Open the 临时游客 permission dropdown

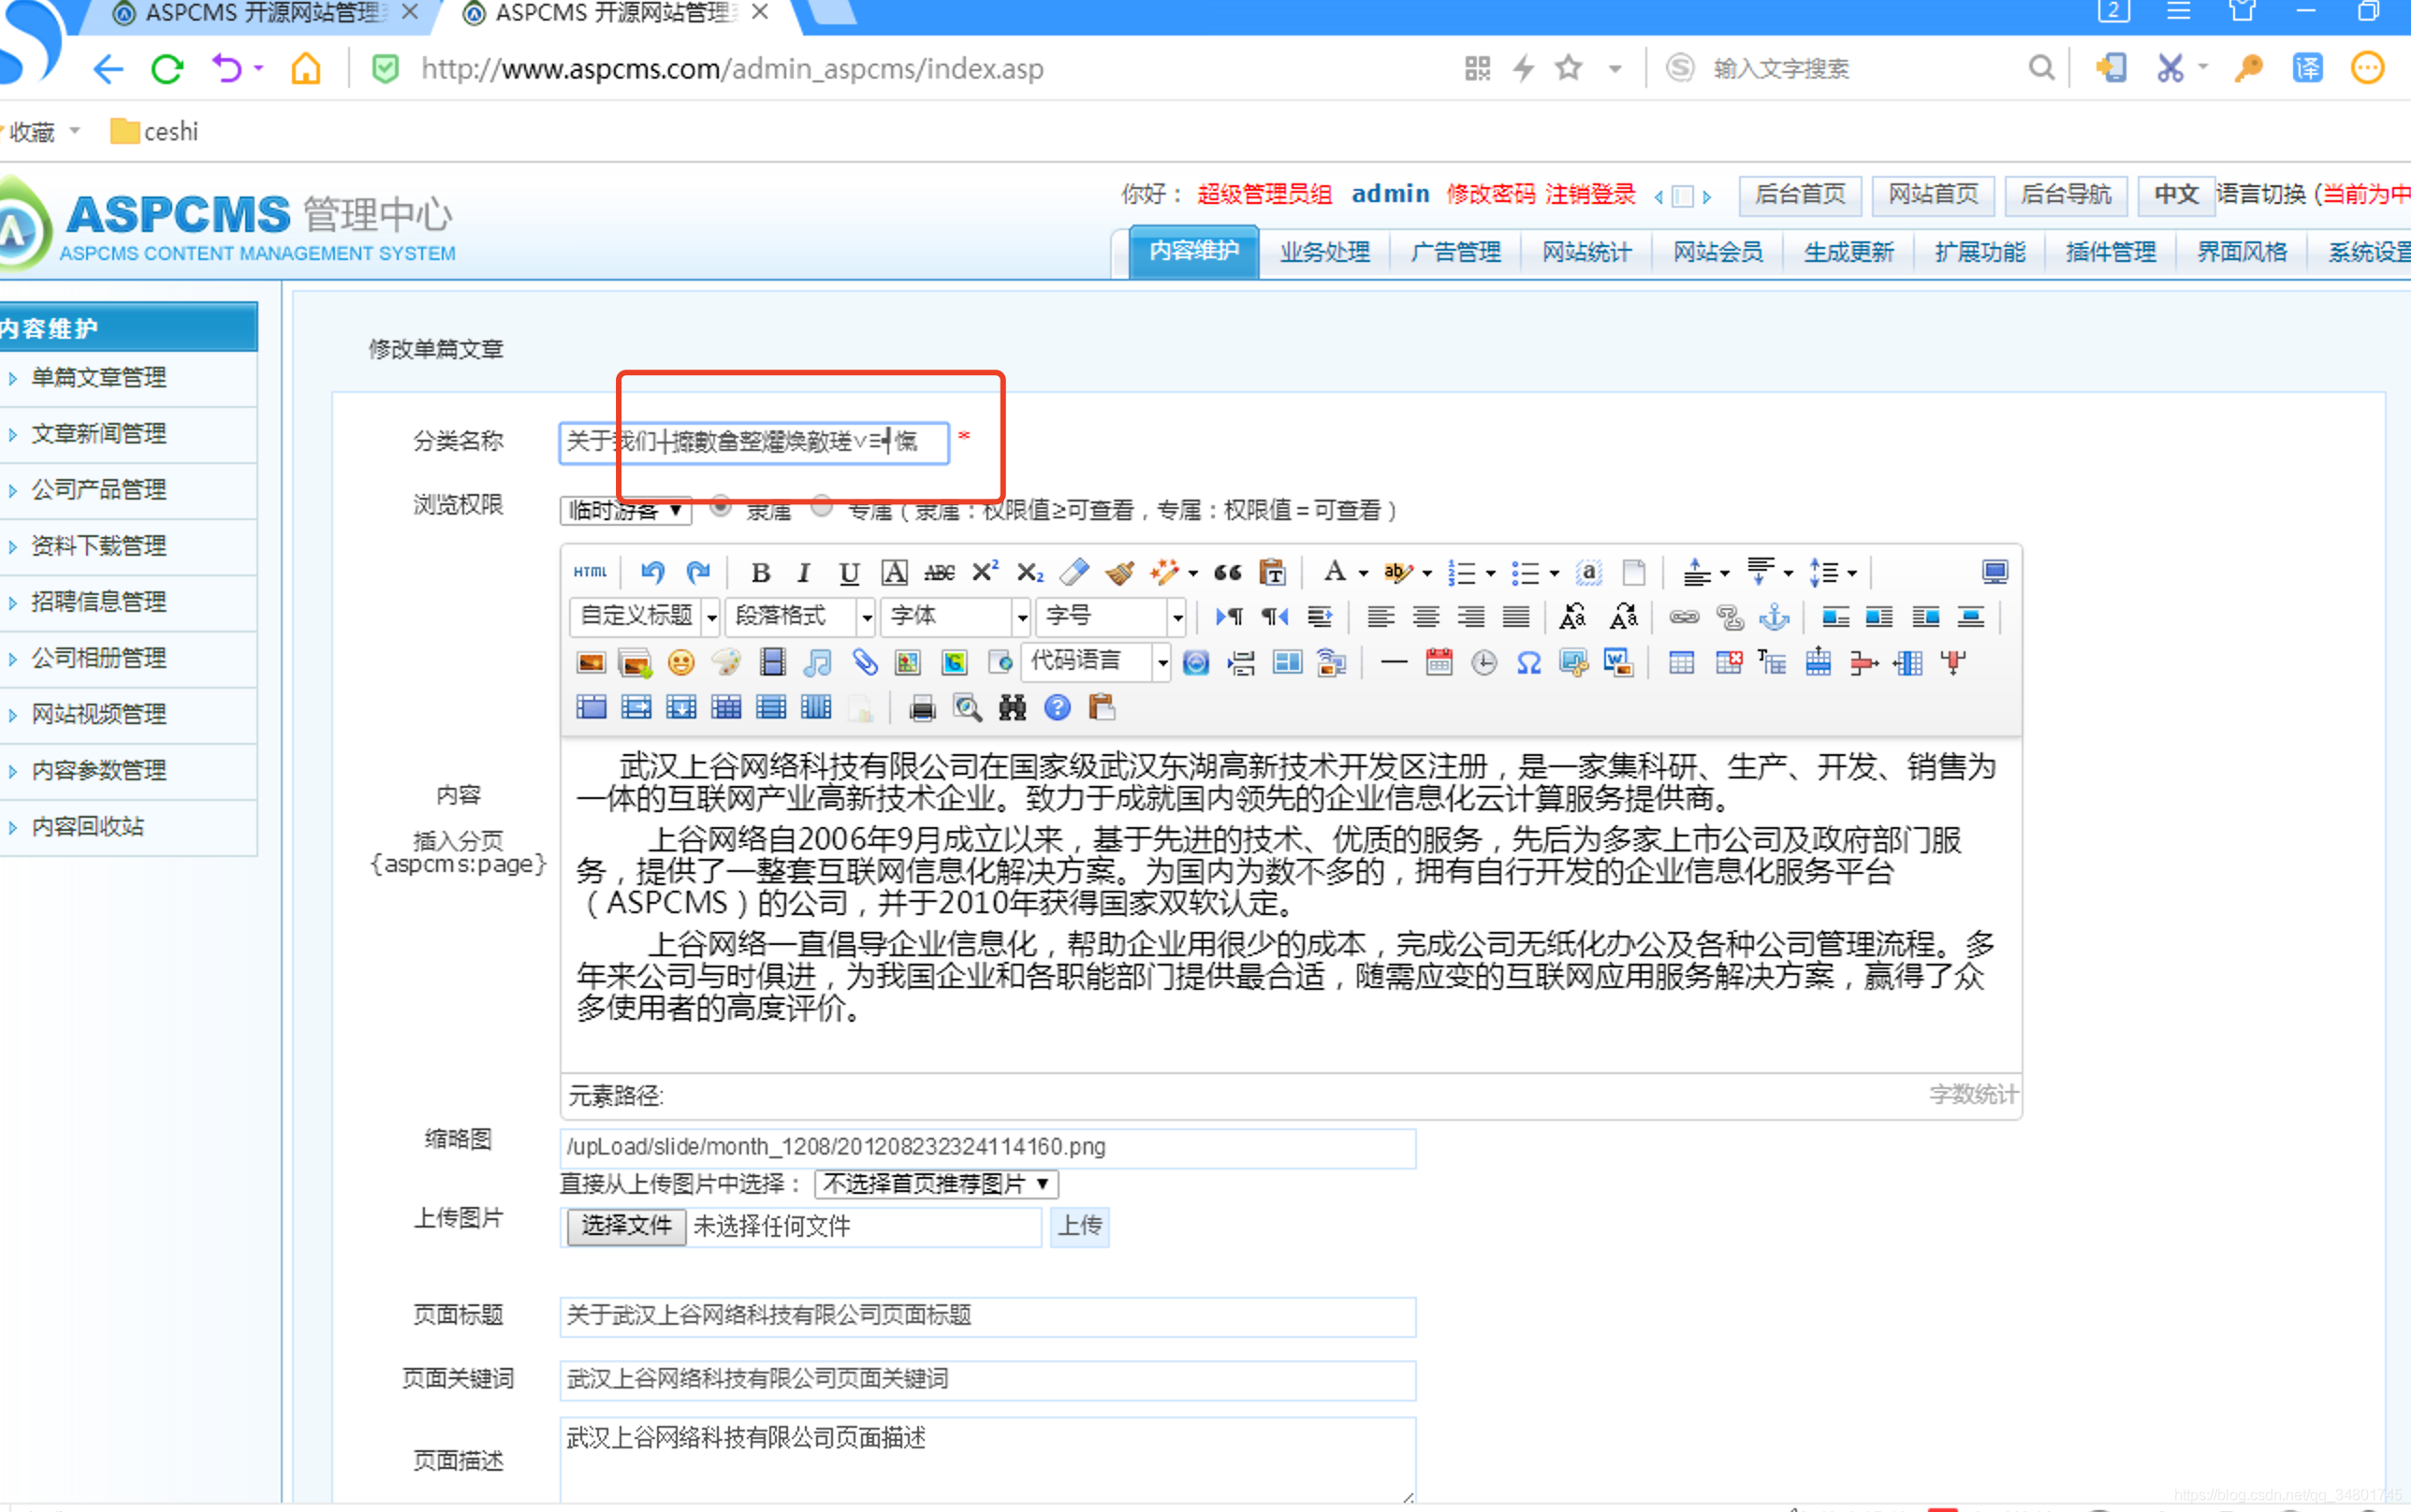tap(623, 510)
